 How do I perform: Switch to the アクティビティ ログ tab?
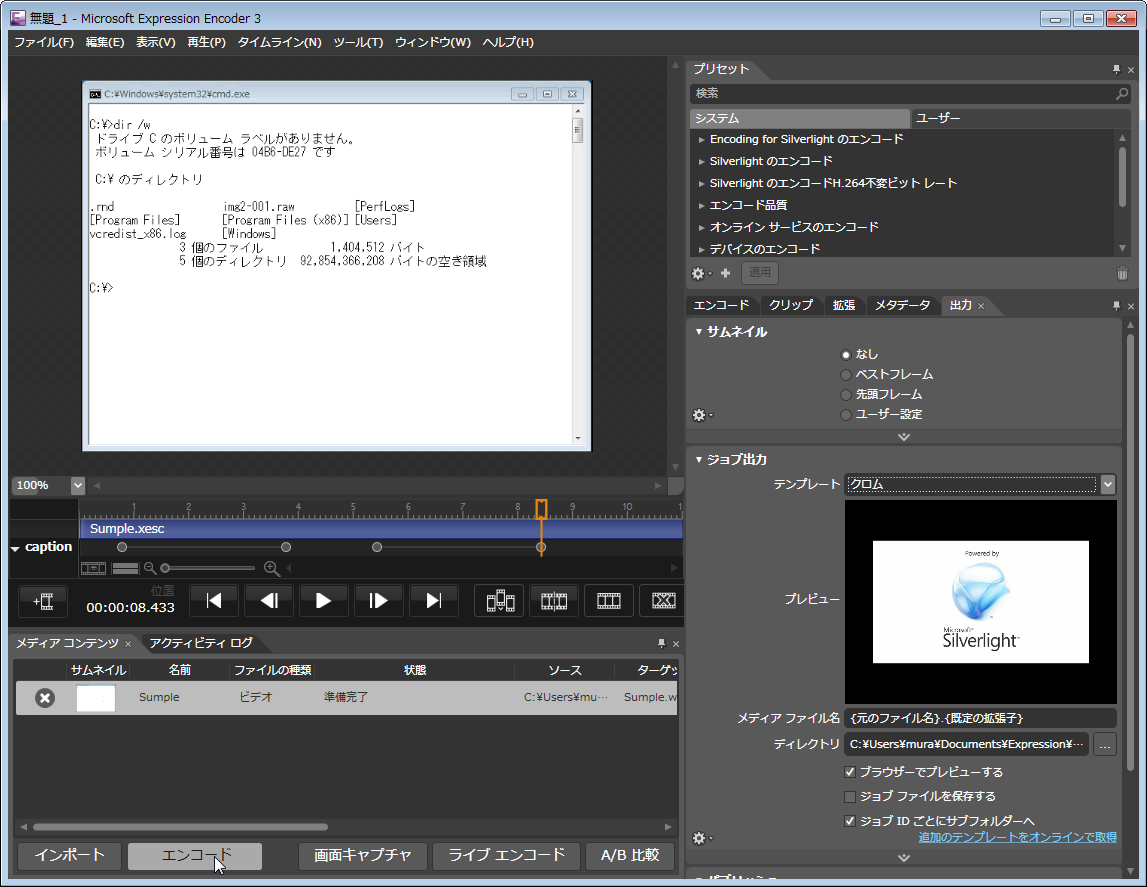201,643
